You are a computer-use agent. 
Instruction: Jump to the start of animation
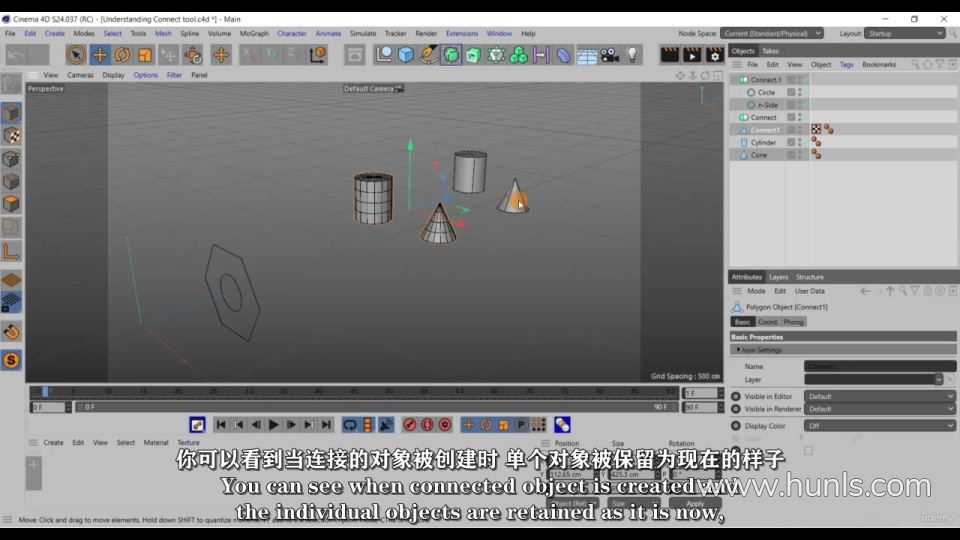[x=221, y=425]
